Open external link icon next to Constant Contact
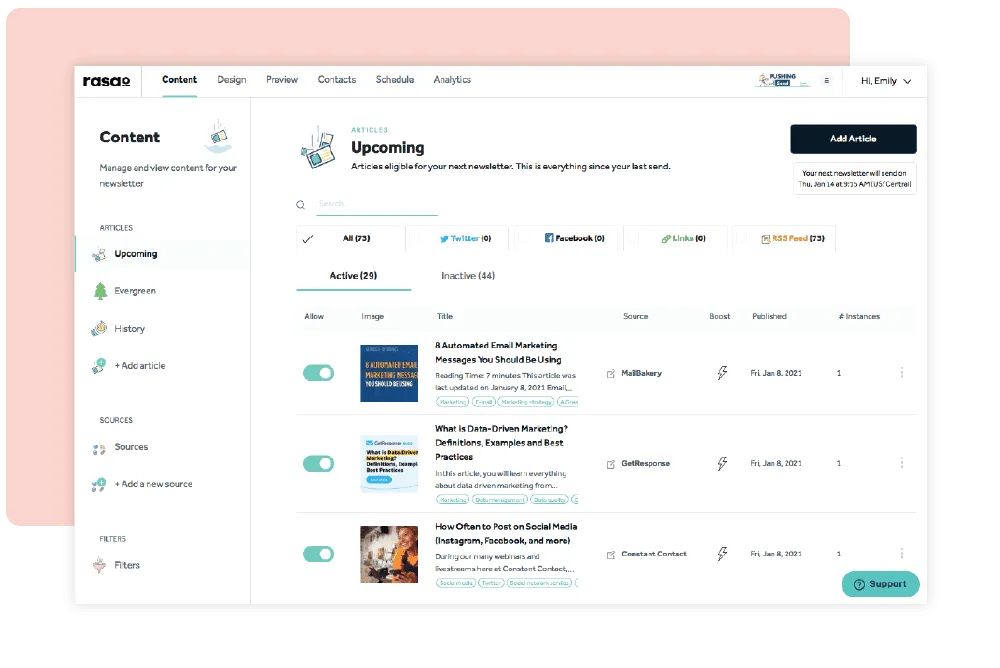1000x668 pixels. tap(611, 554)
